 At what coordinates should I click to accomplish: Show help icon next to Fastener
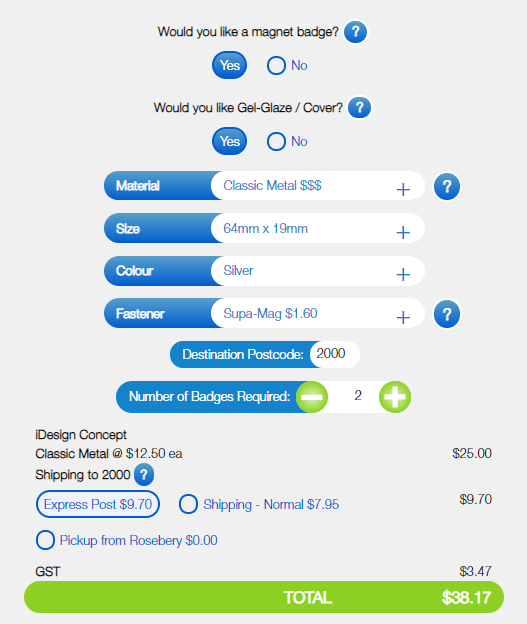point(447,314)
